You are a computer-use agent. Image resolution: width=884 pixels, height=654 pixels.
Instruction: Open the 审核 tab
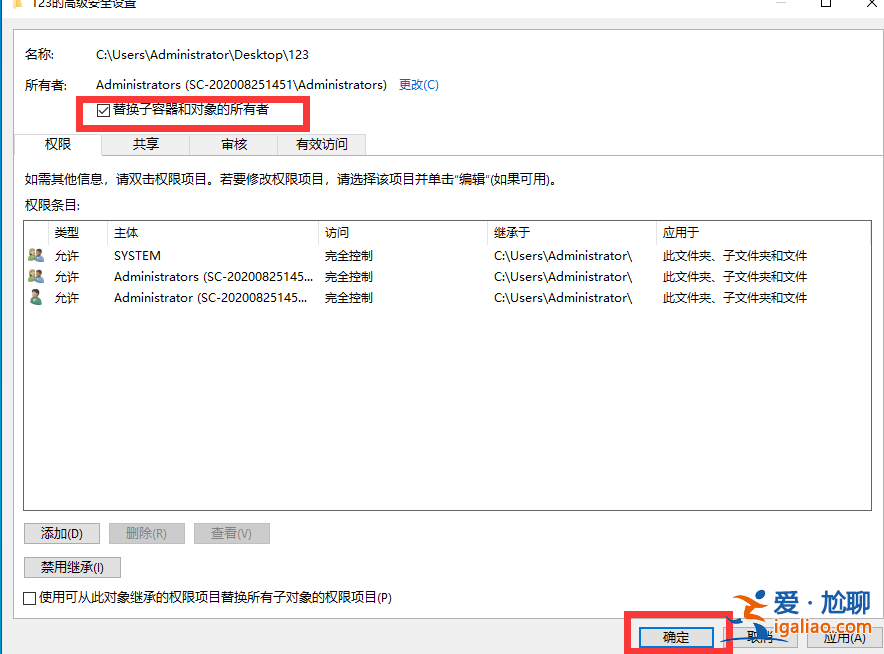tap(233, 144)
